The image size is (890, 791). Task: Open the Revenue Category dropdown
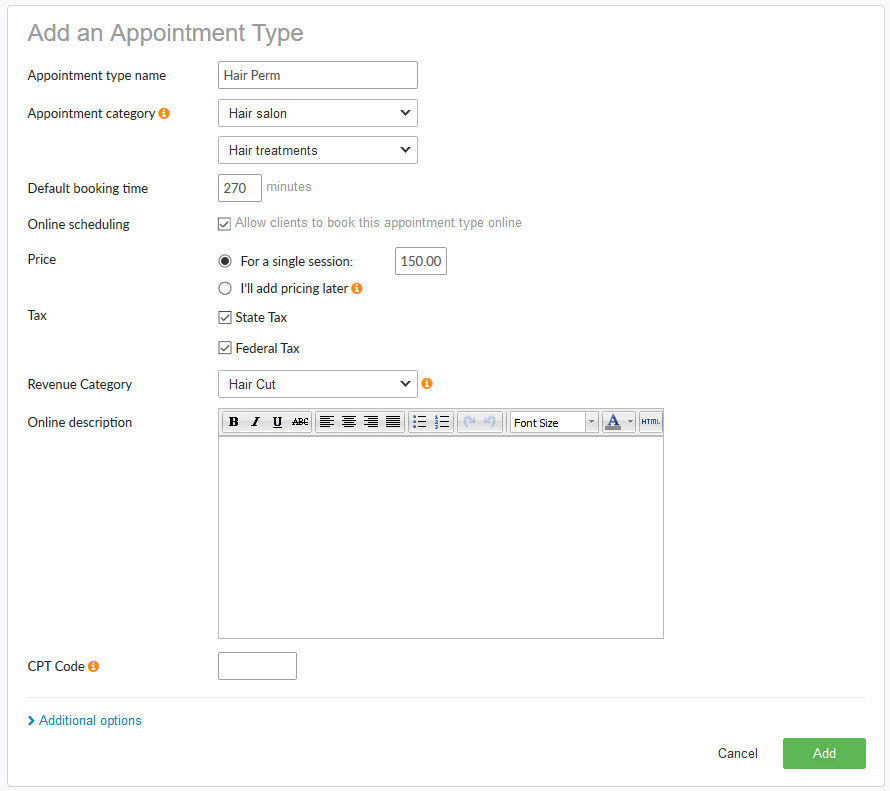tap(317, 384)
